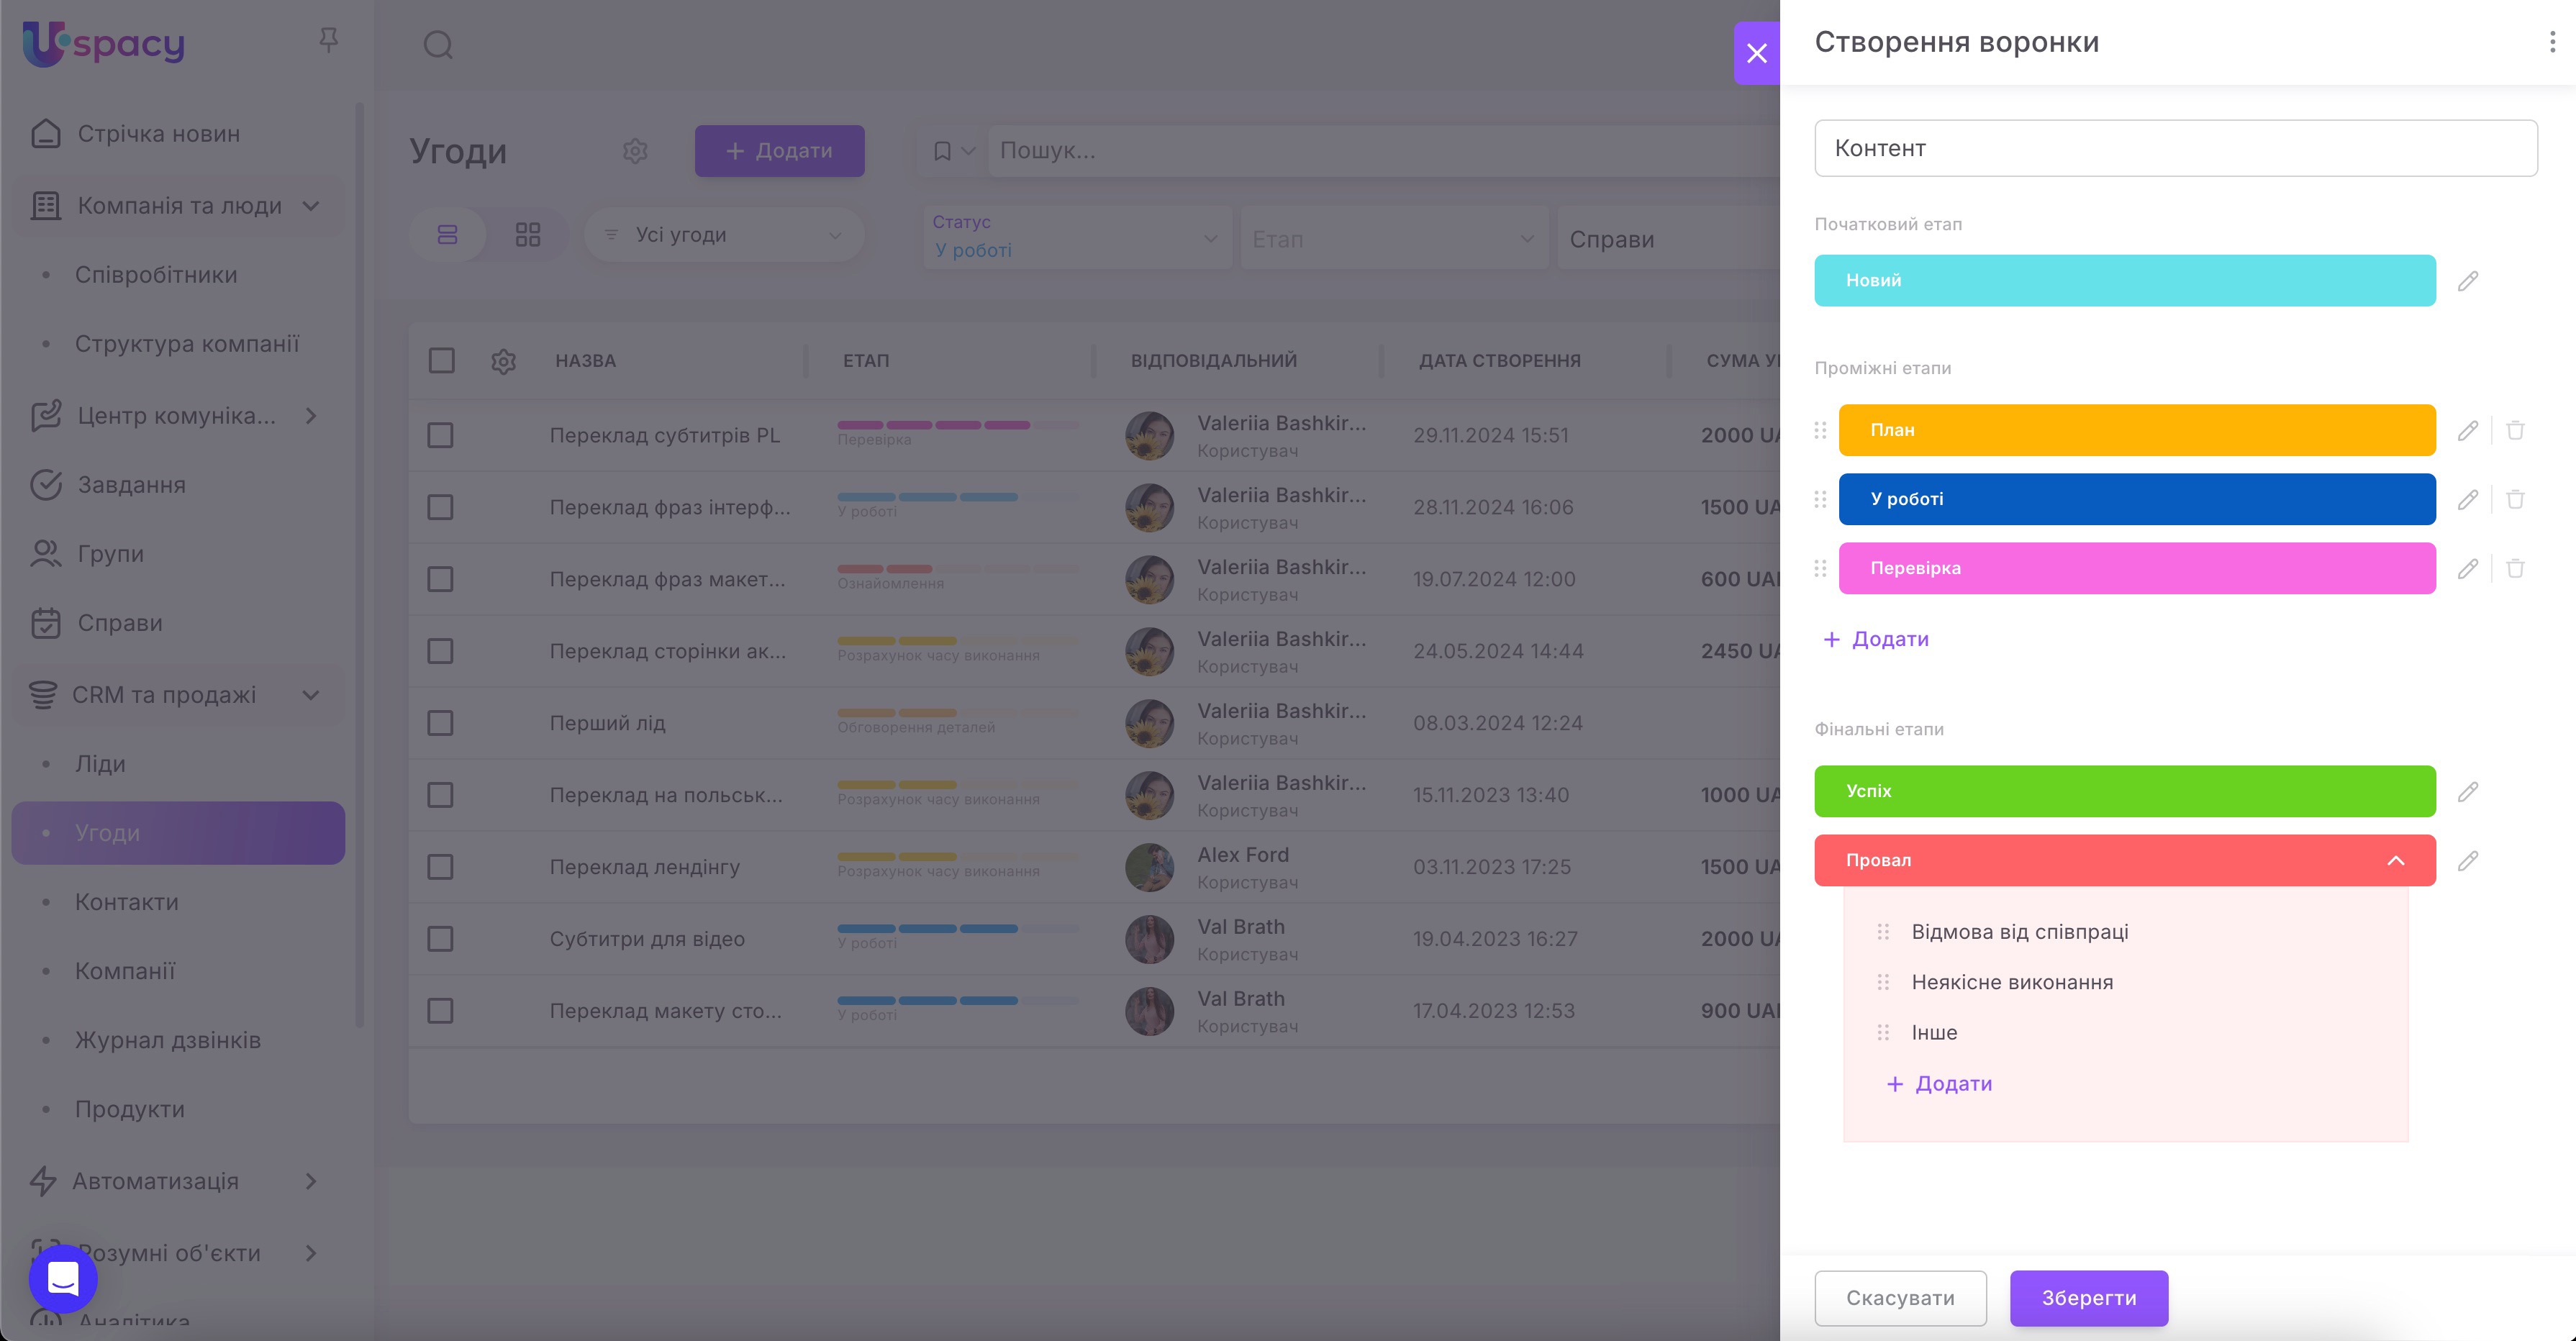Open Контакти in the sidebar
This screenshot has height=1341, width=2576.
tap(127, 902)
